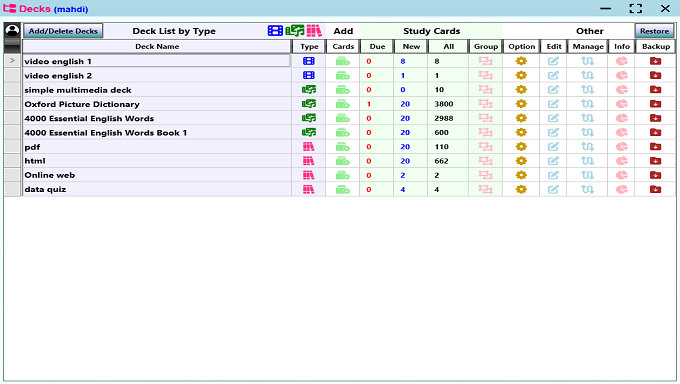
Task: Maximize the Decks window
Action: point(635,8)
